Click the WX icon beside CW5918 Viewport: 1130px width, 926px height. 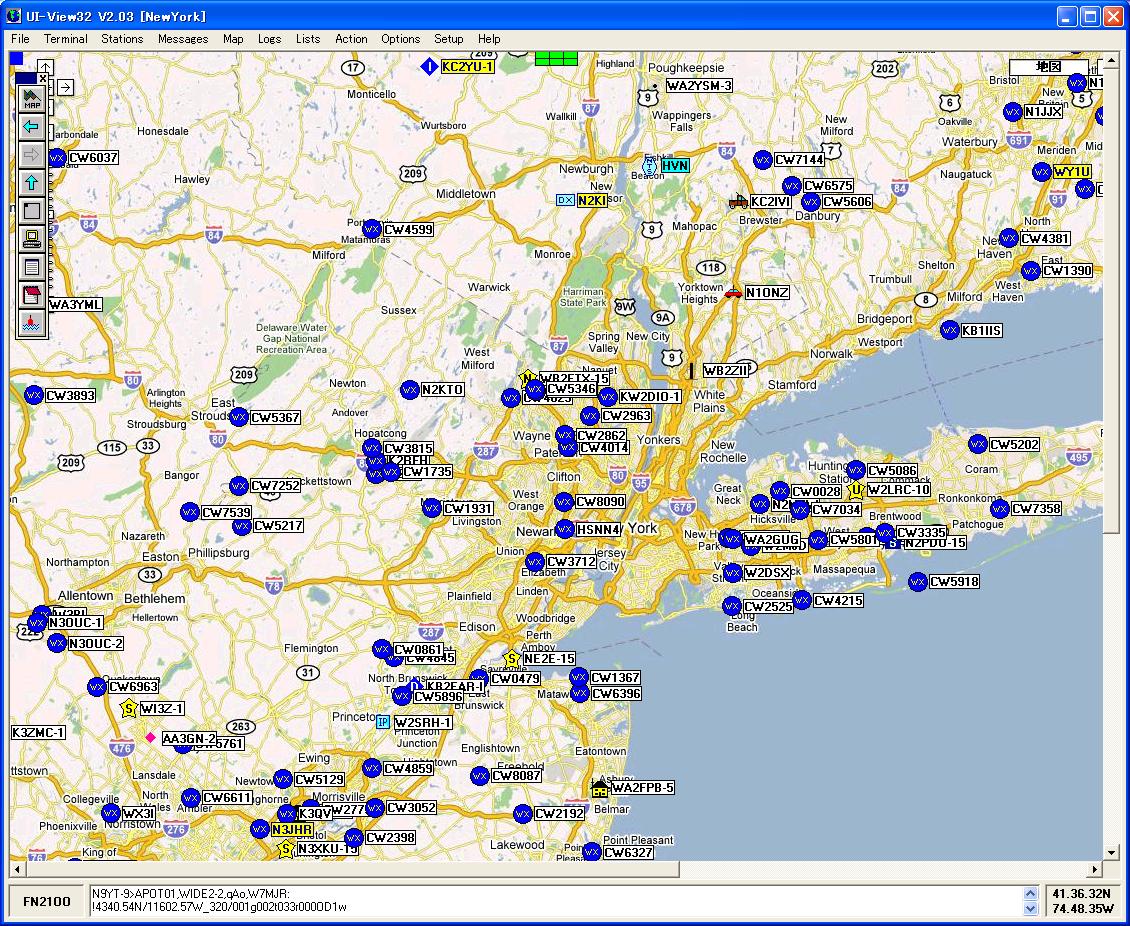[917, 582]
